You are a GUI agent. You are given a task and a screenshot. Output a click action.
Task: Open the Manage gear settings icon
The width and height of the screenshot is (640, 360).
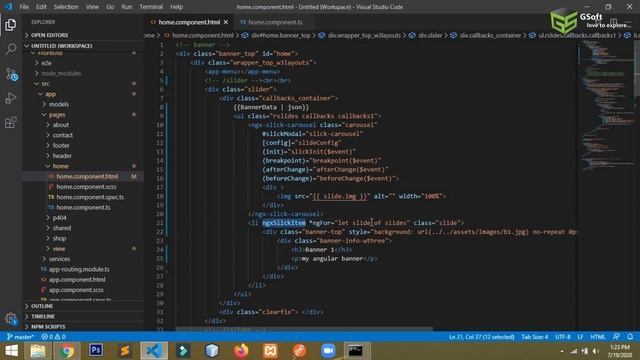11,318
